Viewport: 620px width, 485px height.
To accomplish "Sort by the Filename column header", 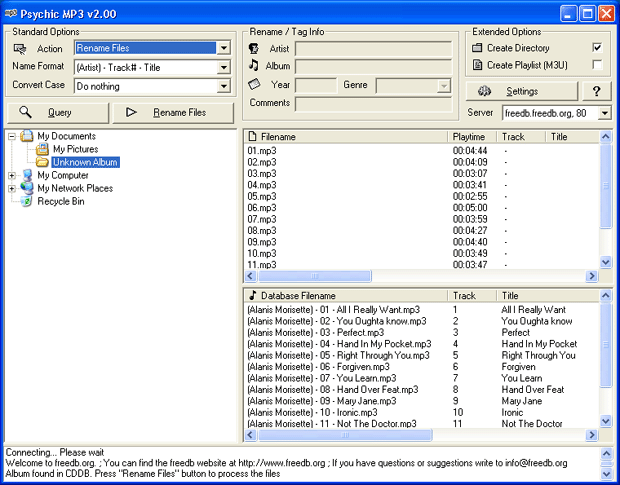I will click(346, 137).
